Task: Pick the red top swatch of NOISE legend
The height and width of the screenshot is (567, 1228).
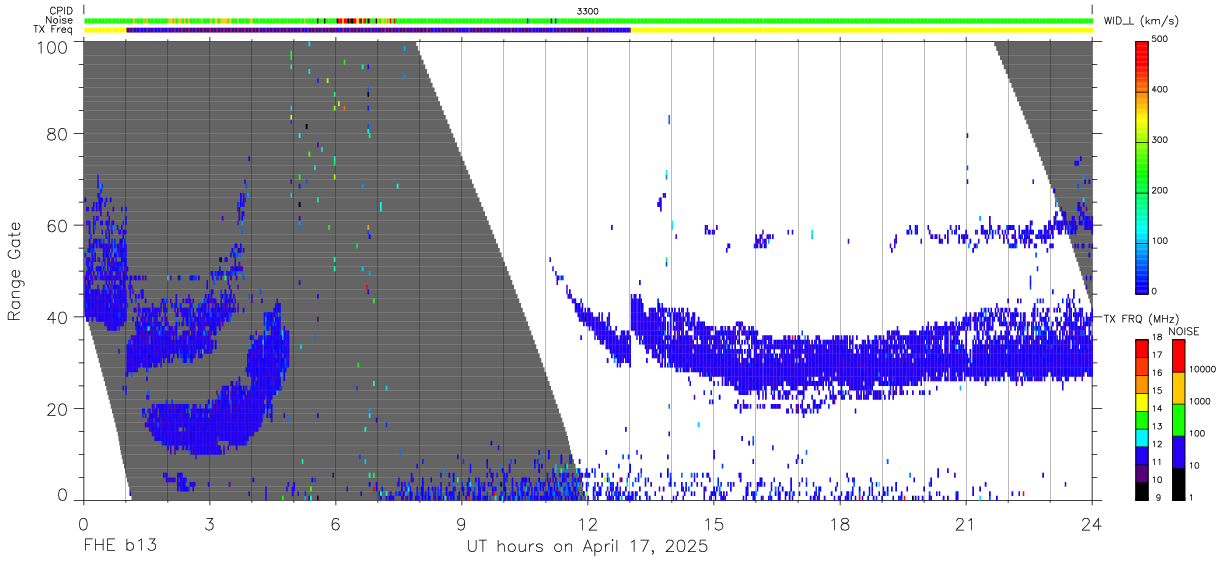Action: 1179,356
